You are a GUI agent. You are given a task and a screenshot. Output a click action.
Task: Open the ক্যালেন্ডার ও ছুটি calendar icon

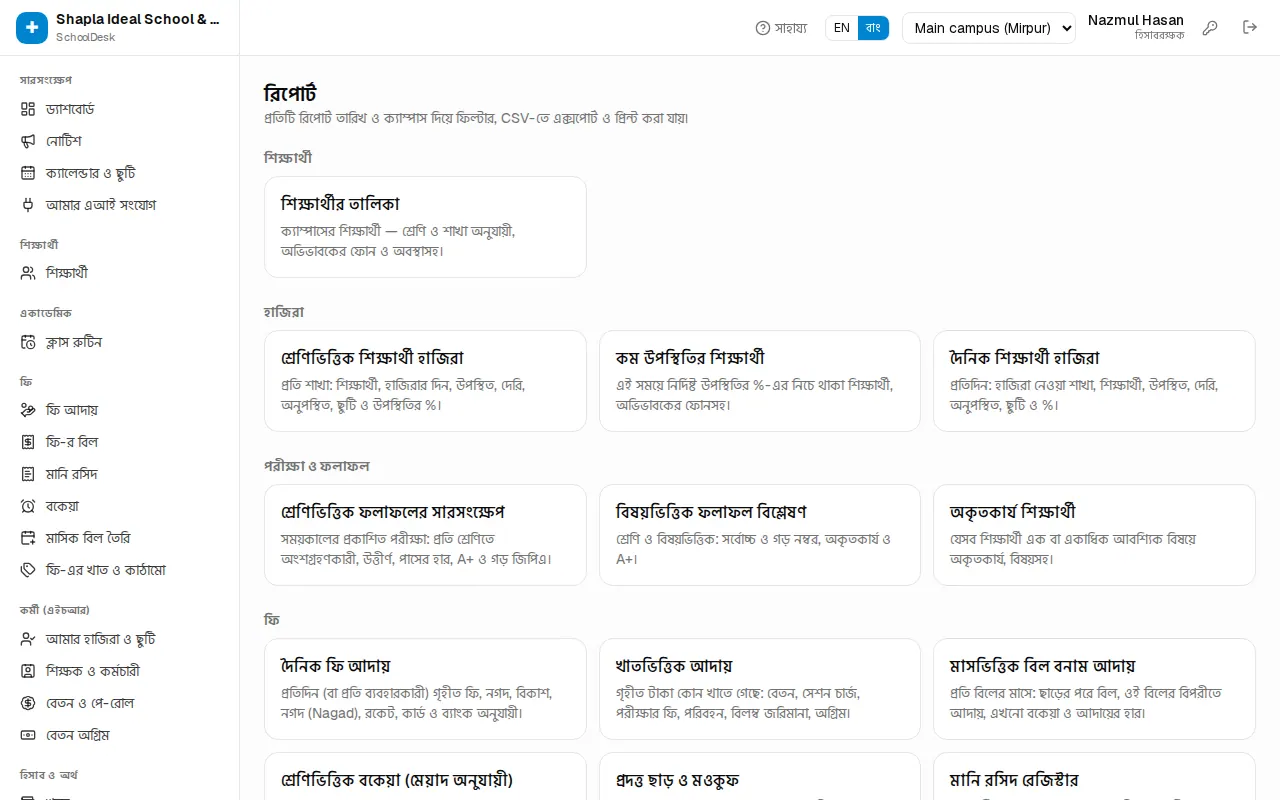(x=28, y=173)
